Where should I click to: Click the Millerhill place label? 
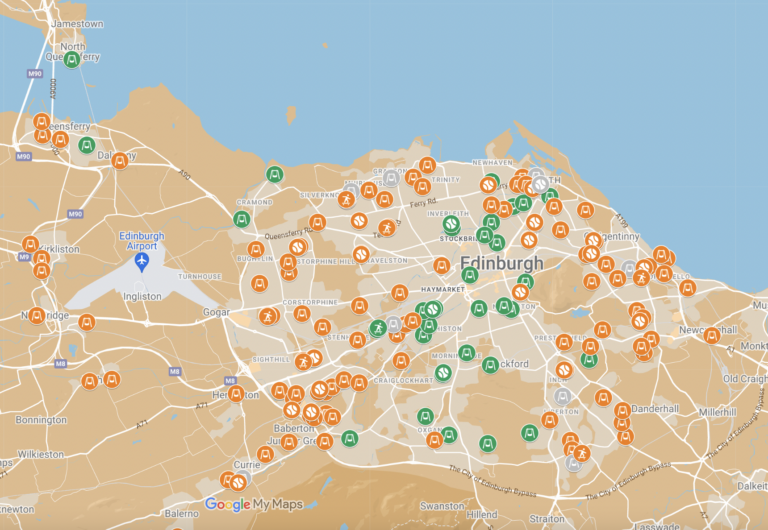pos(718,412)
